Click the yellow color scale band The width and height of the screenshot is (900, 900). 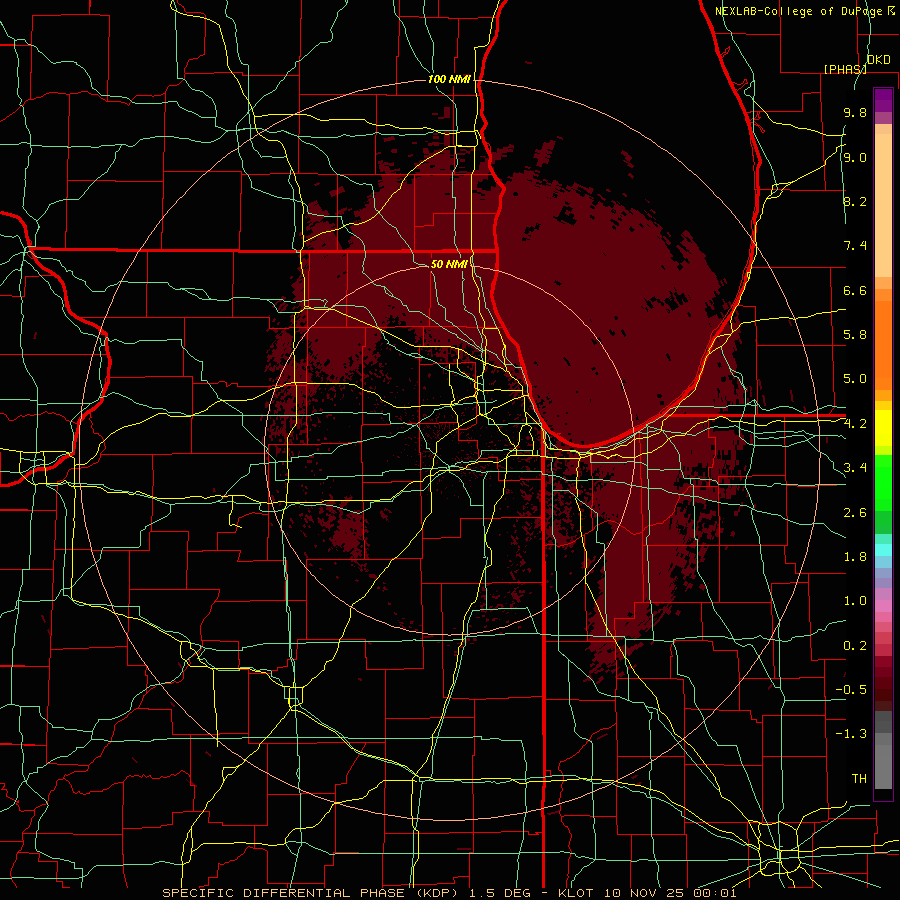click(x=883, y=428)
